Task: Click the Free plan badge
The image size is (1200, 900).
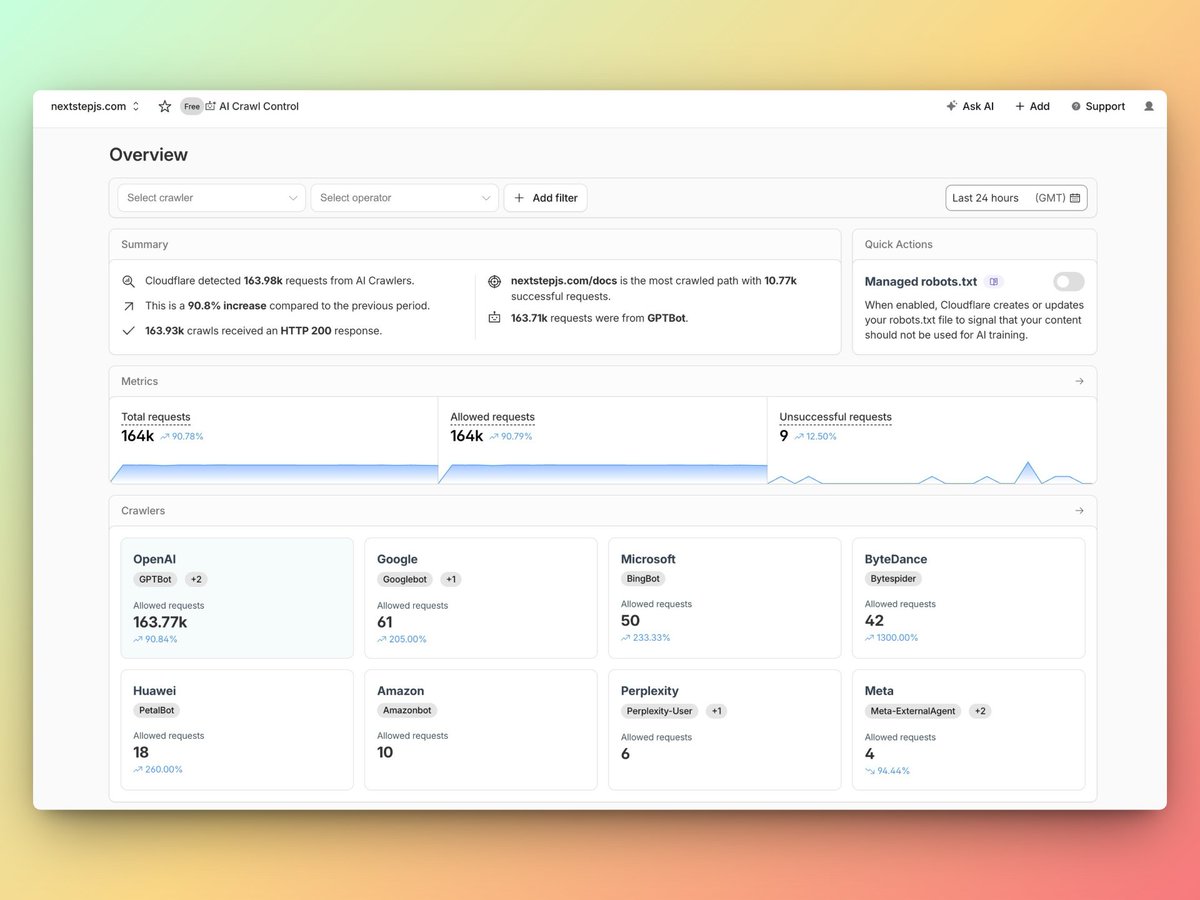Action: tap(191, 106)
